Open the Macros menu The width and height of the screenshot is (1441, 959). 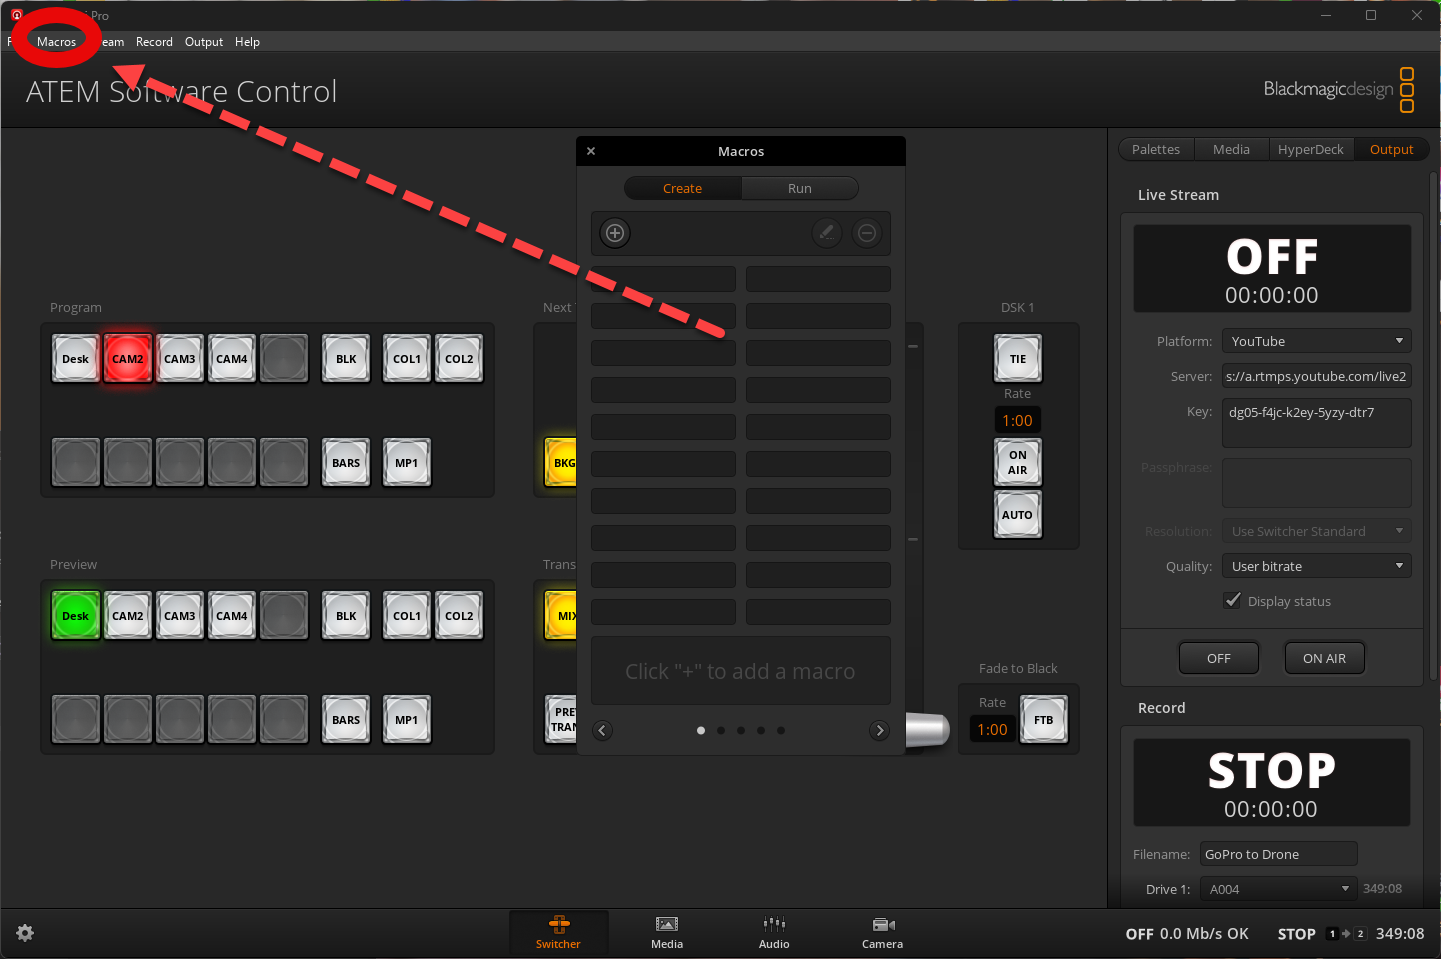56,42
